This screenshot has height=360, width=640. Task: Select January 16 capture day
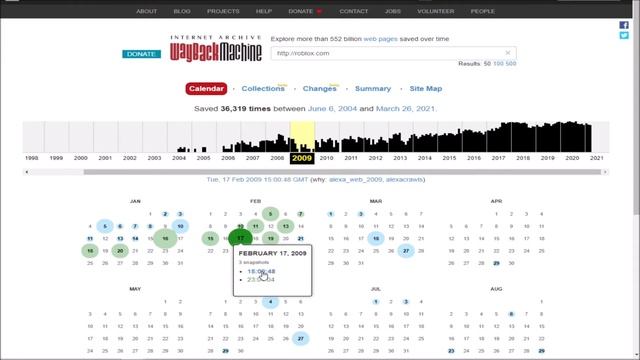pyautogui.click(x=165, y=238)
